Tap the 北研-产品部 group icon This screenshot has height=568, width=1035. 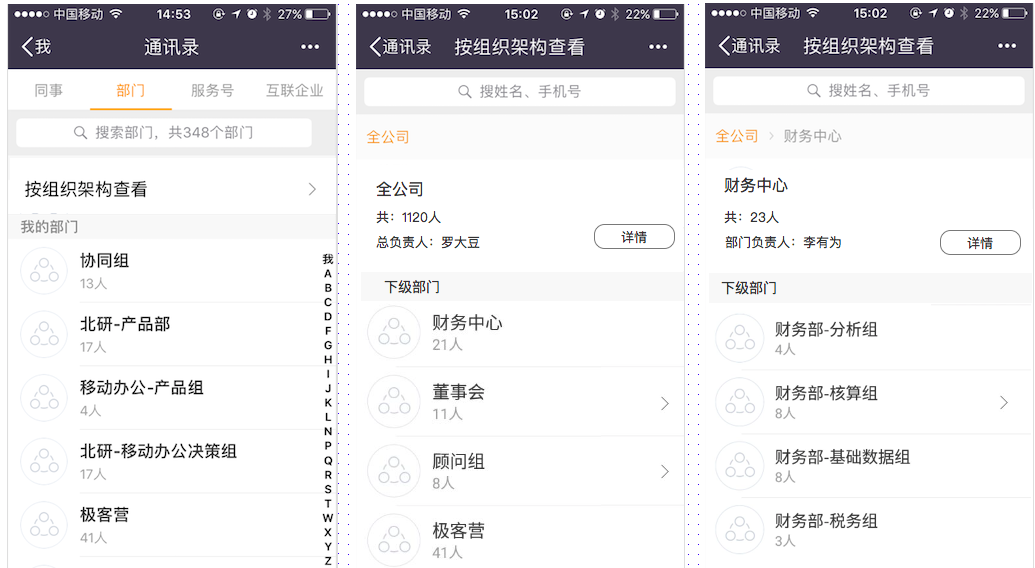(44, 334)
